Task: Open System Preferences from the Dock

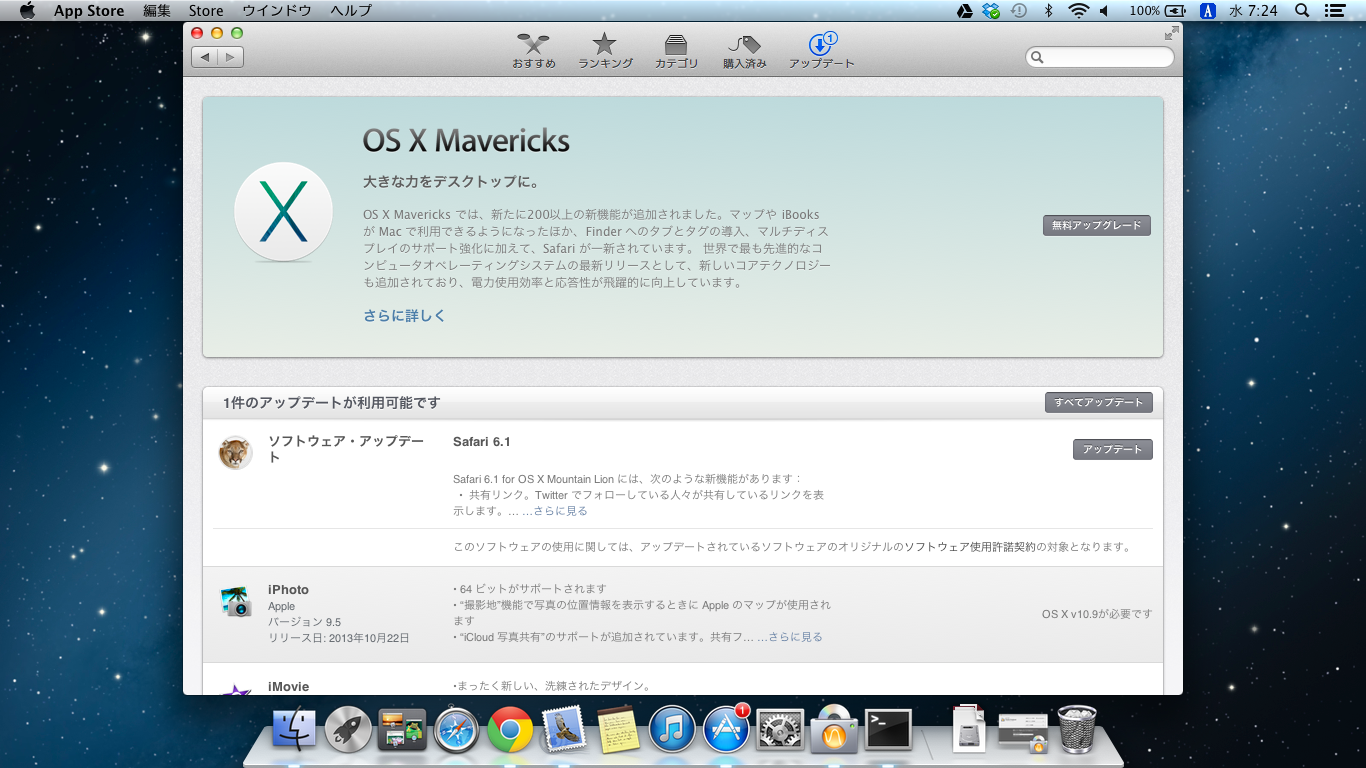Action: 780,730
